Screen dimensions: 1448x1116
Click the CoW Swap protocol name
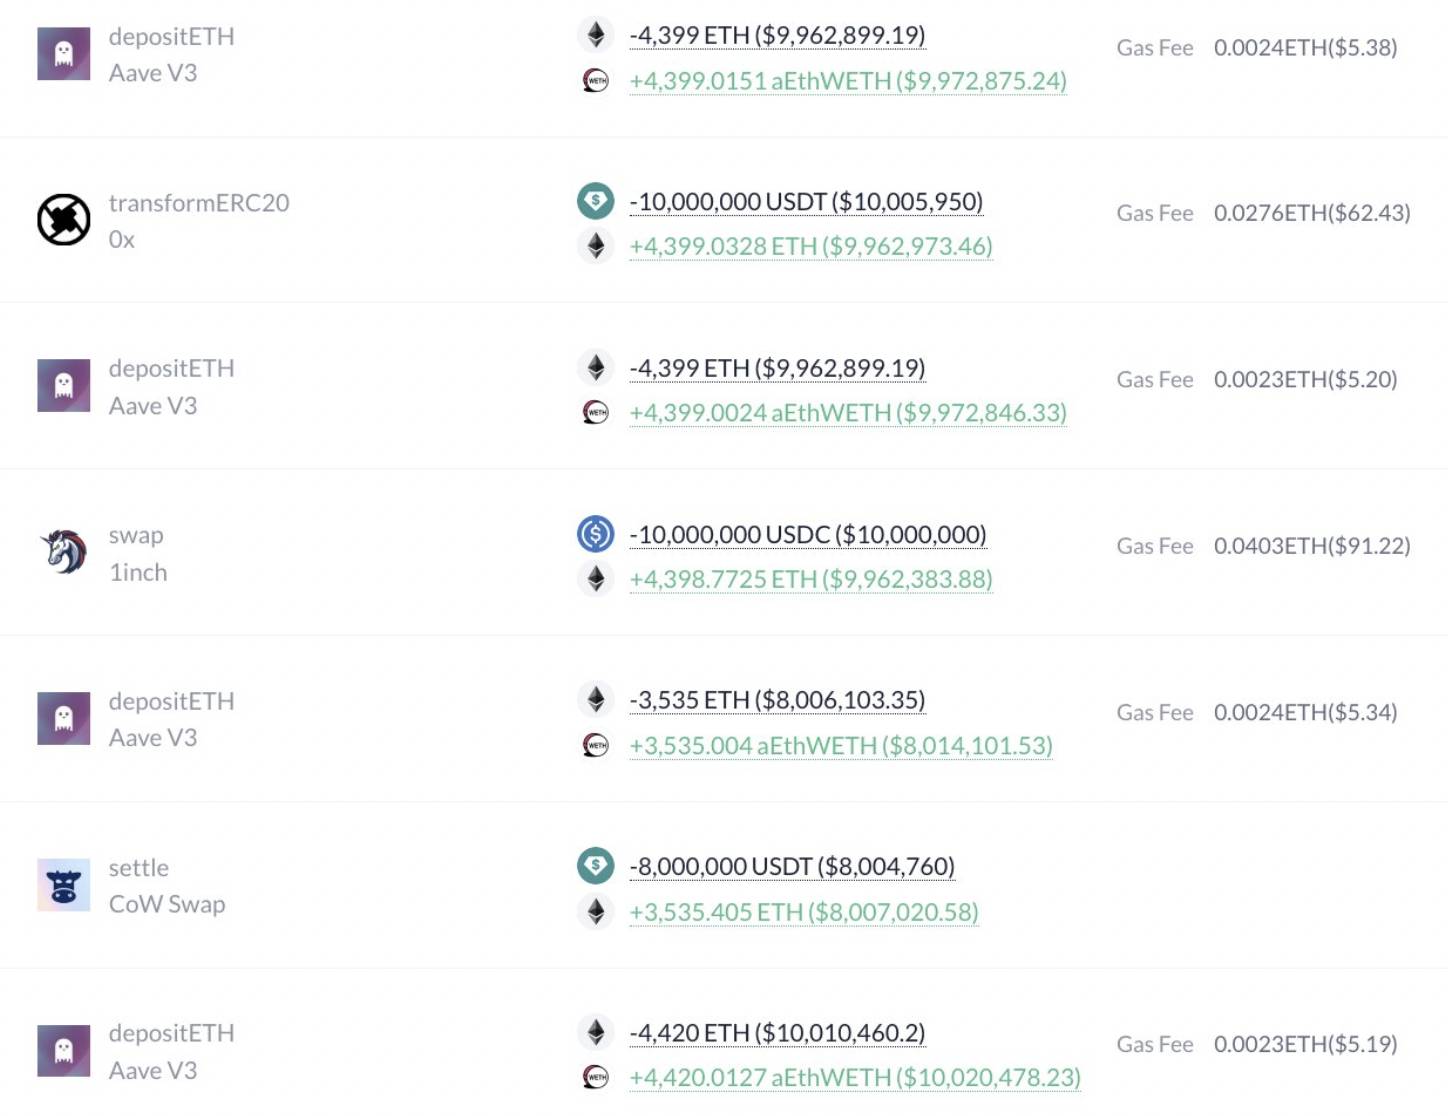[x=167, y=904]
